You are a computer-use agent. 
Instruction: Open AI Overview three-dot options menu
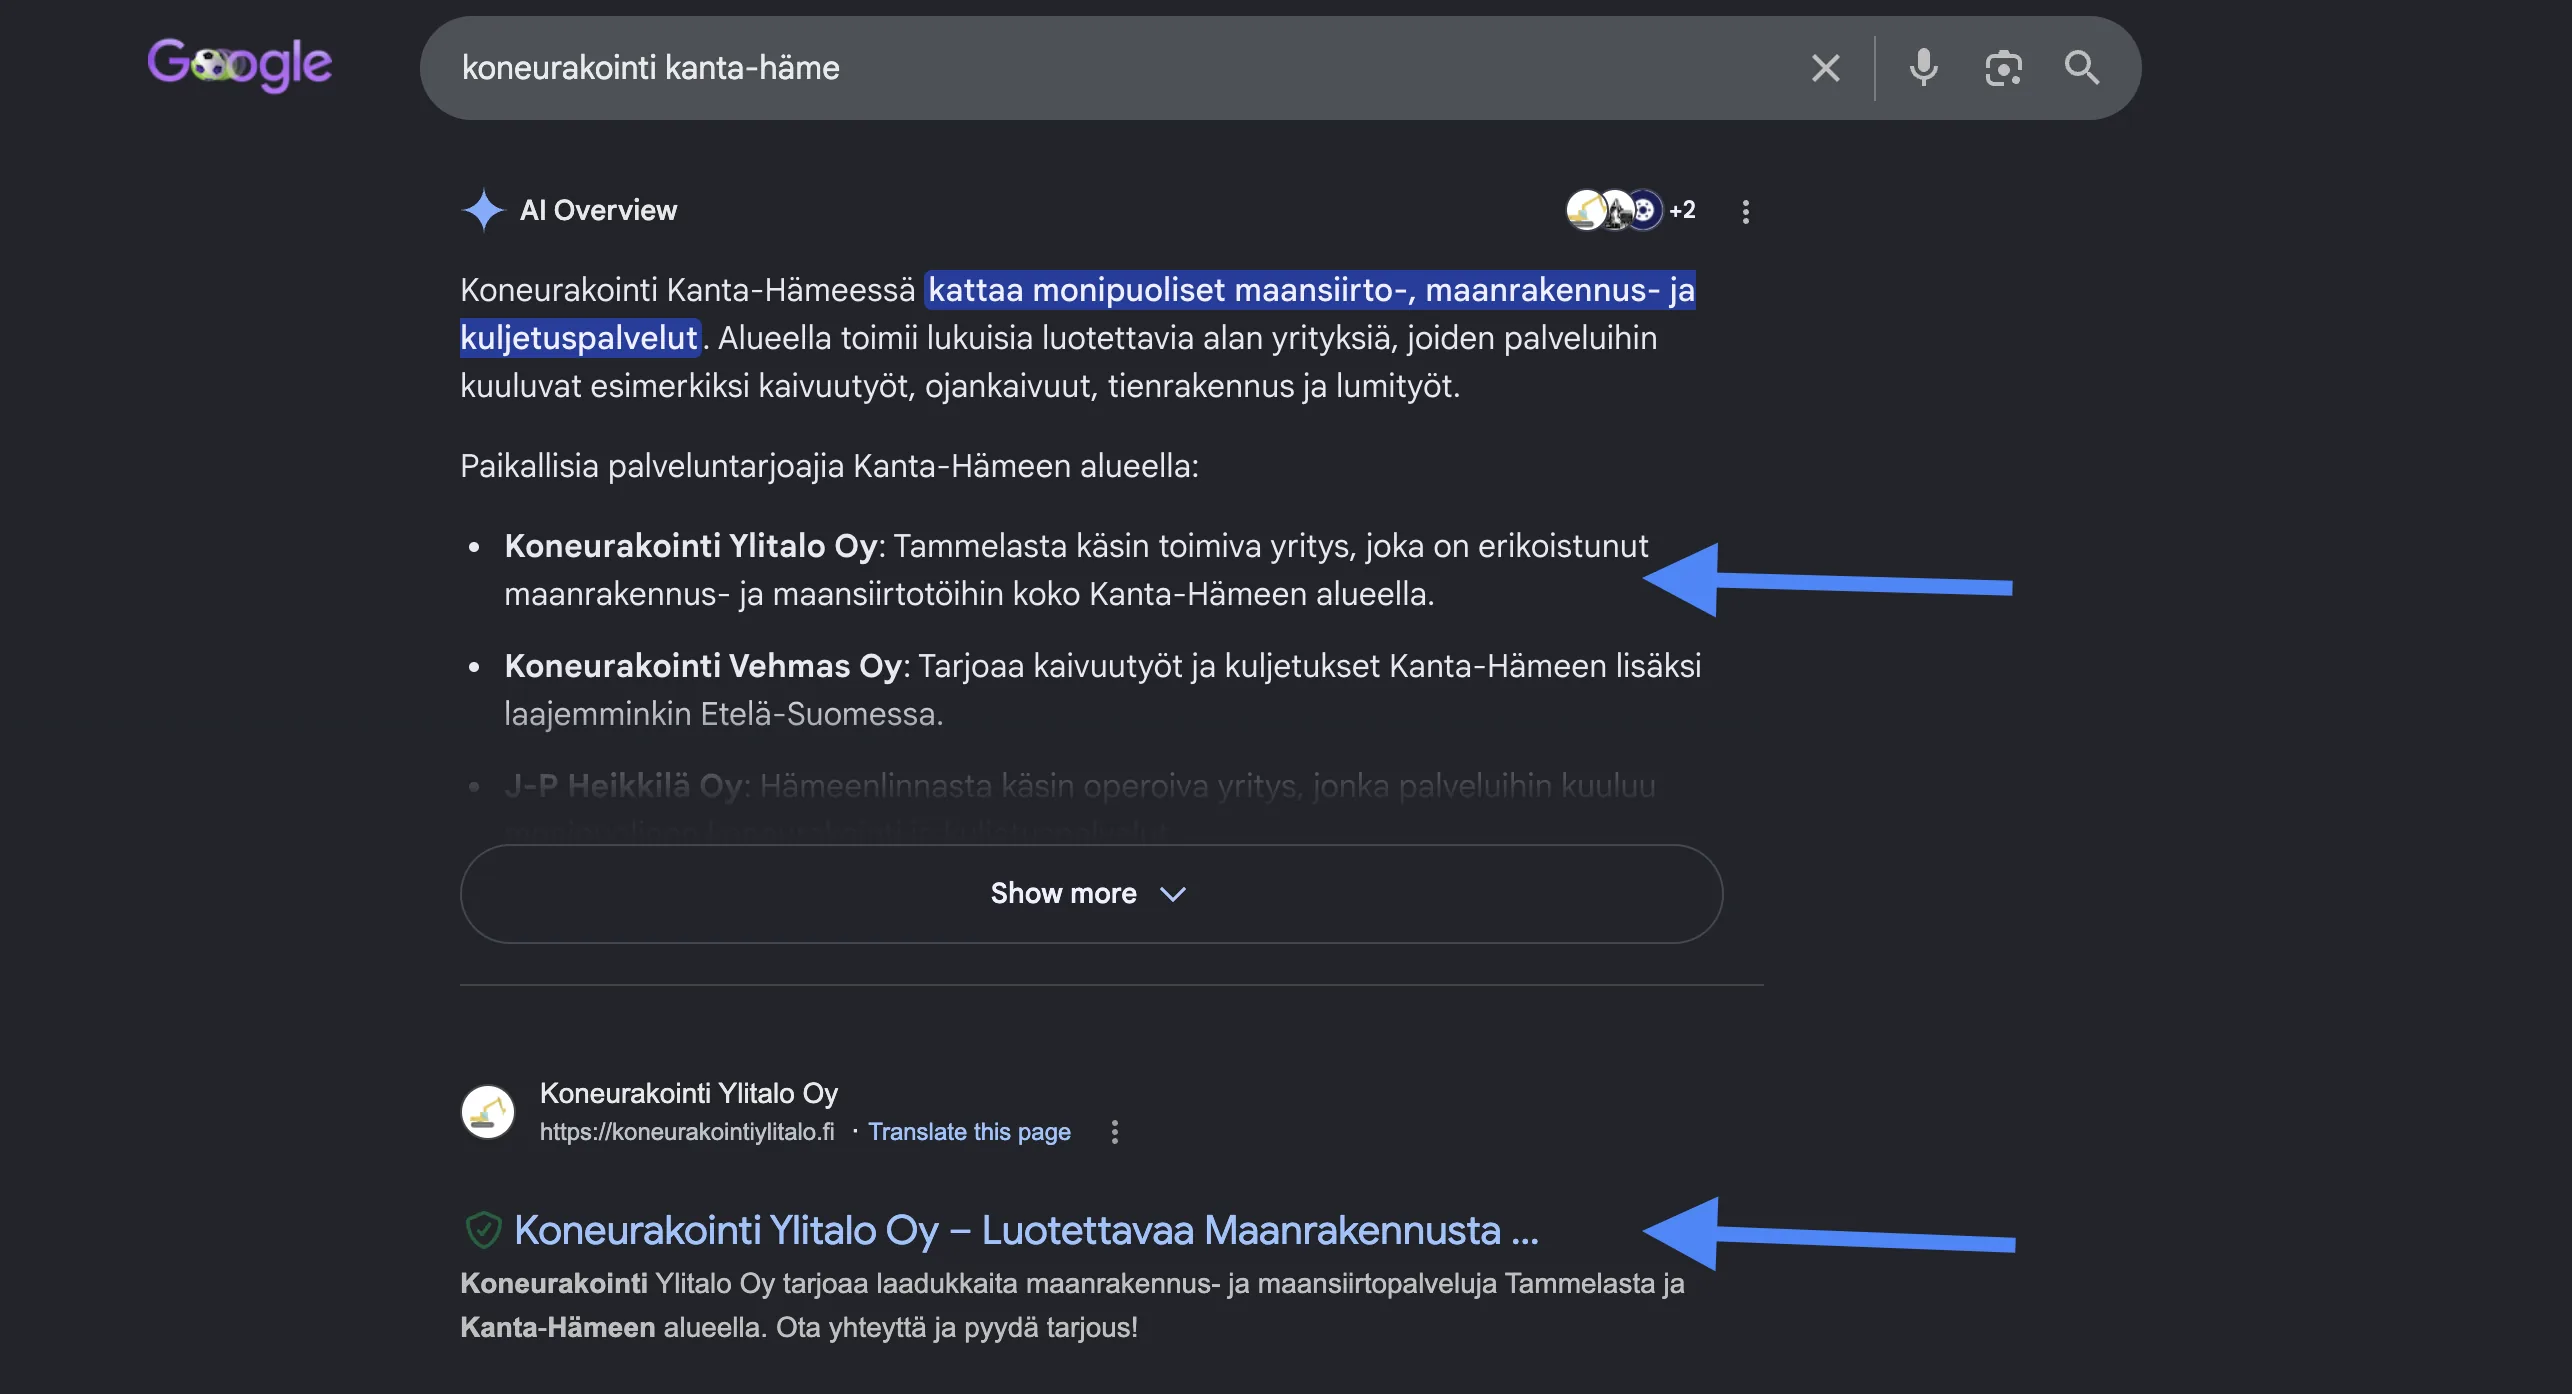pyautogui.click(x=1745, y=211)
